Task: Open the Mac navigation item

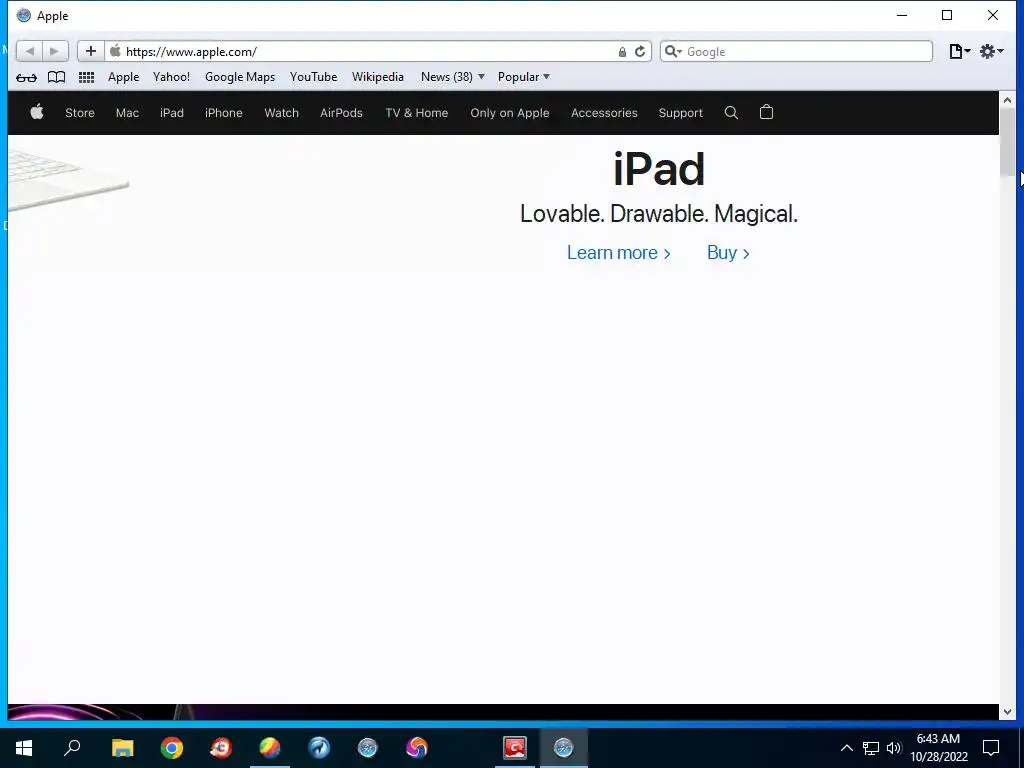Action: 127,113
